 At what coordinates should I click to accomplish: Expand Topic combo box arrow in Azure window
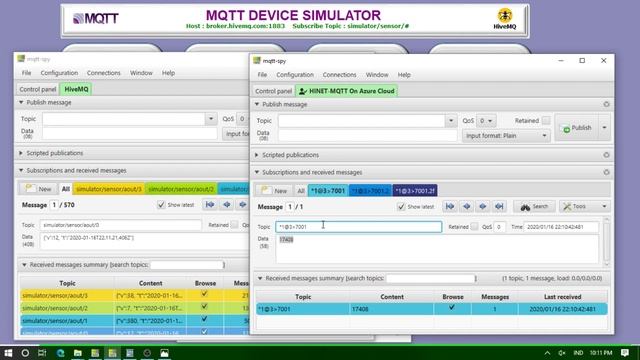tap(451, 121)
